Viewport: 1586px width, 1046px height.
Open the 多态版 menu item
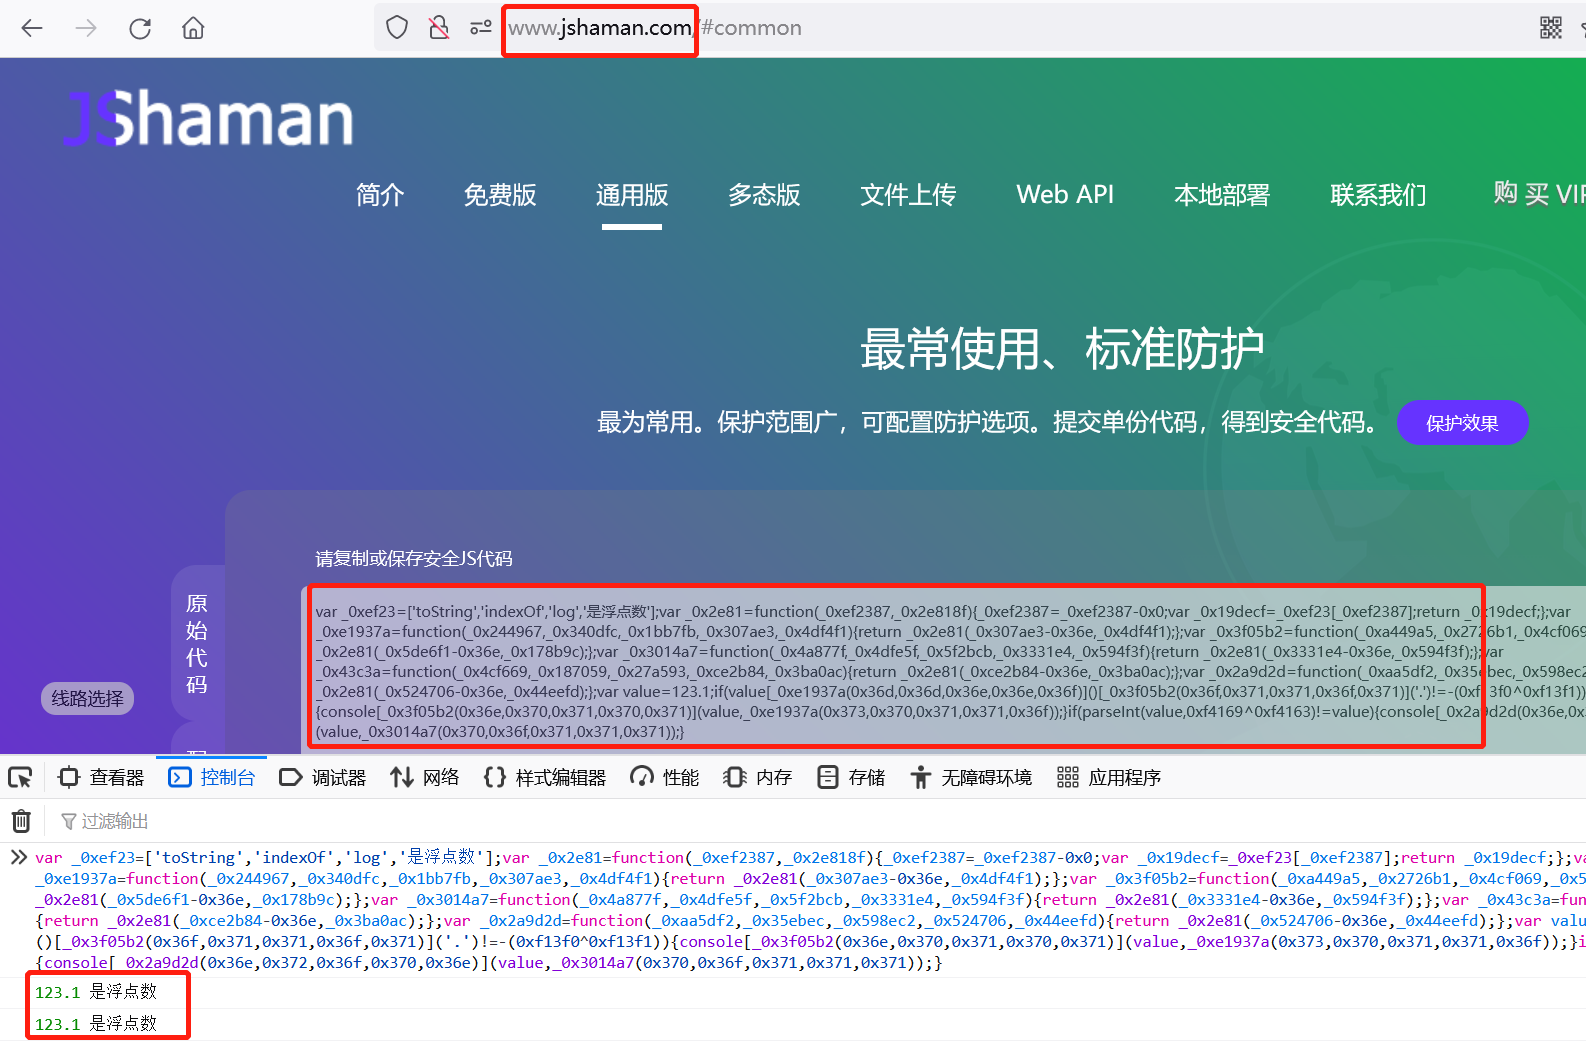pos(764,195)
